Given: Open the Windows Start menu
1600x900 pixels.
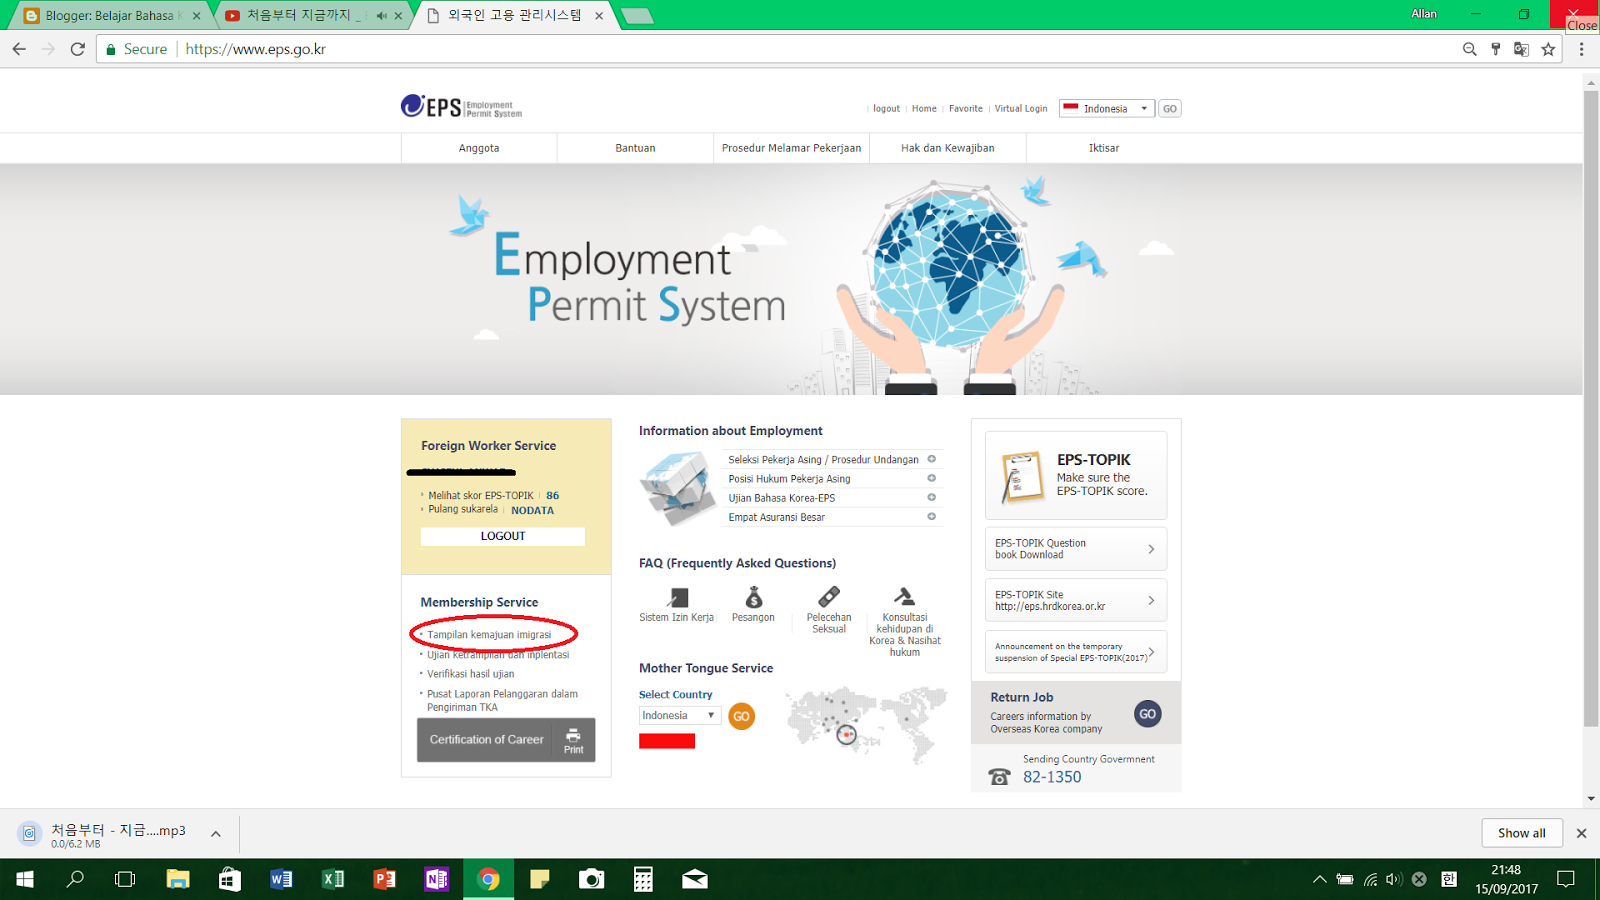Looking at the screenshot, I should [x=25, y=879].
